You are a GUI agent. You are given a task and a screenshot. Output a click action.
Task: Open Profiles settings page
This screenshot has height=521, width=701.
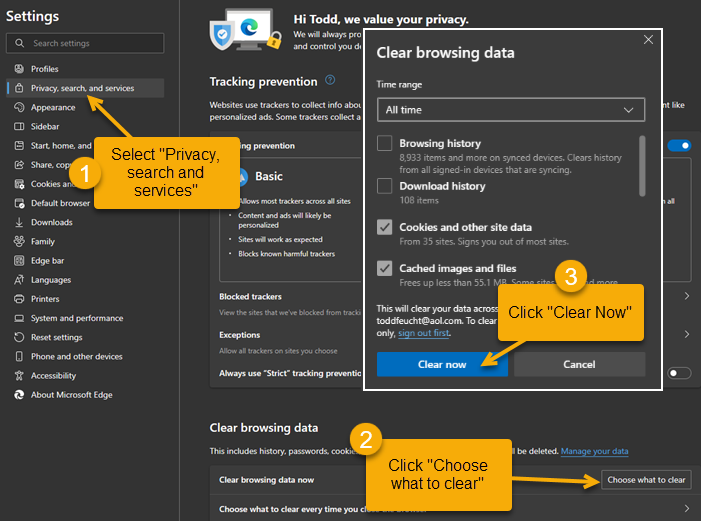click(x=85, y=69)
